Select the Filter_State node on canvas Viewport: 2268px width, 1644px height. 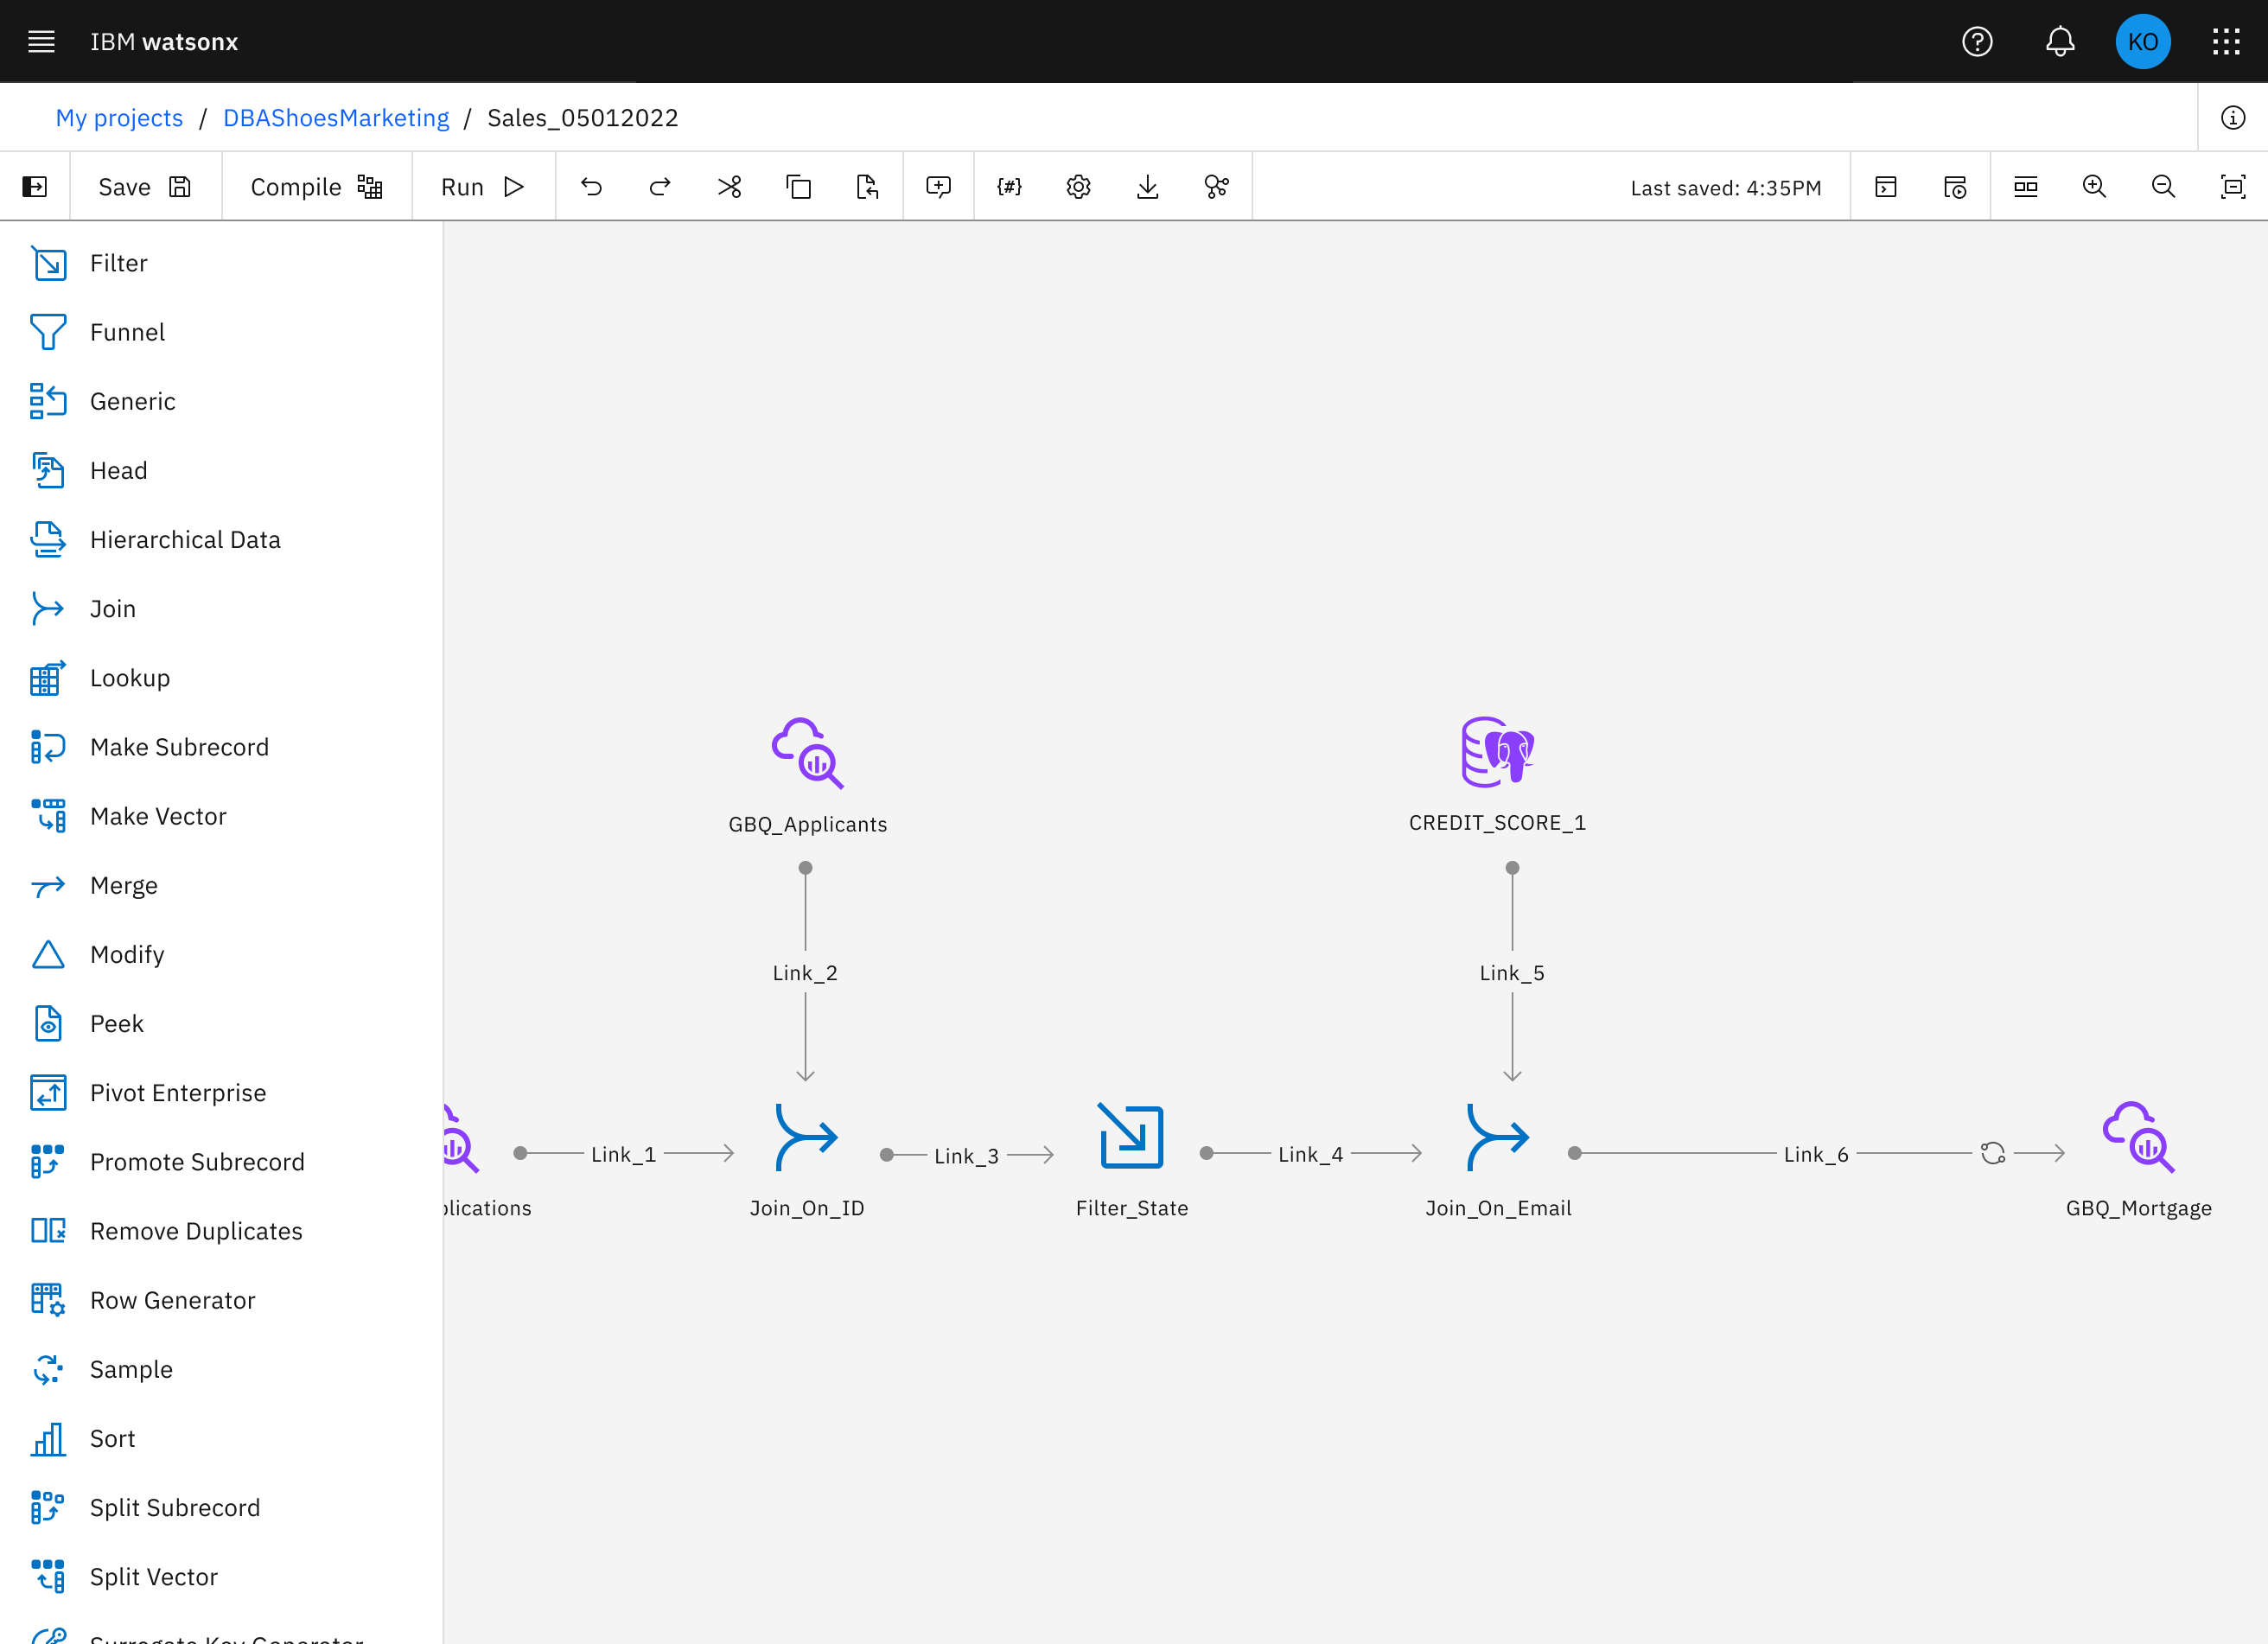click(x=1131, y=1137)
